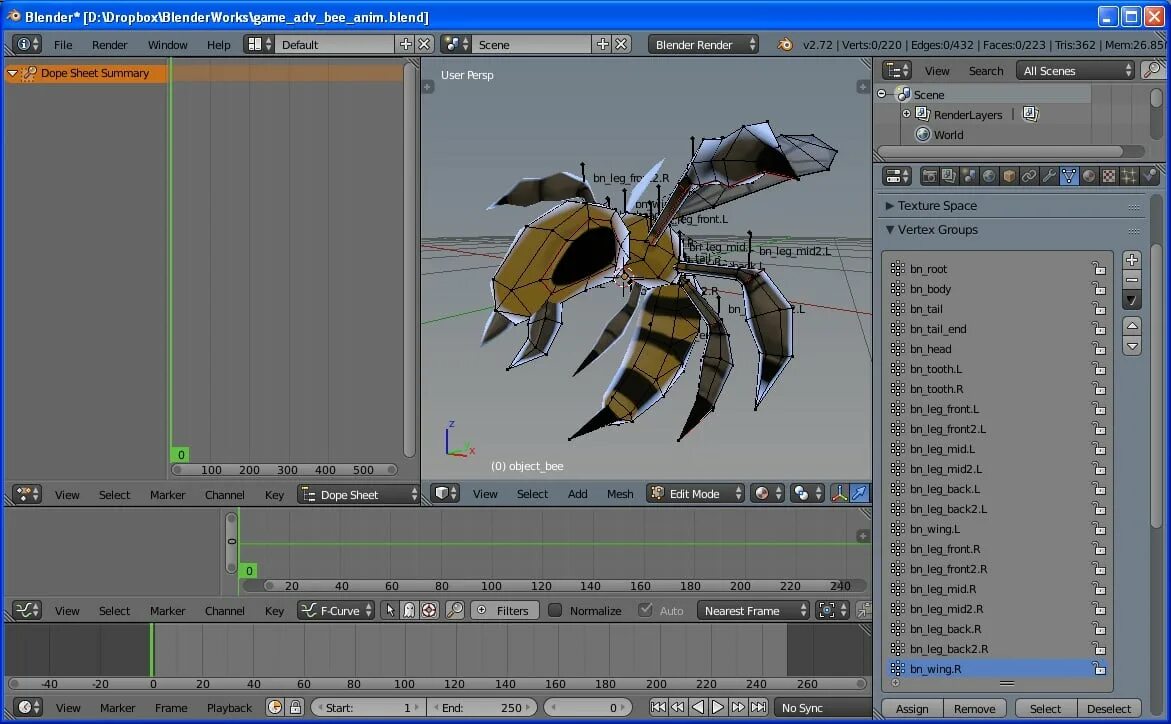Open the Blender Render engine dropdown

pyautogui.click(x=703, y=44)
